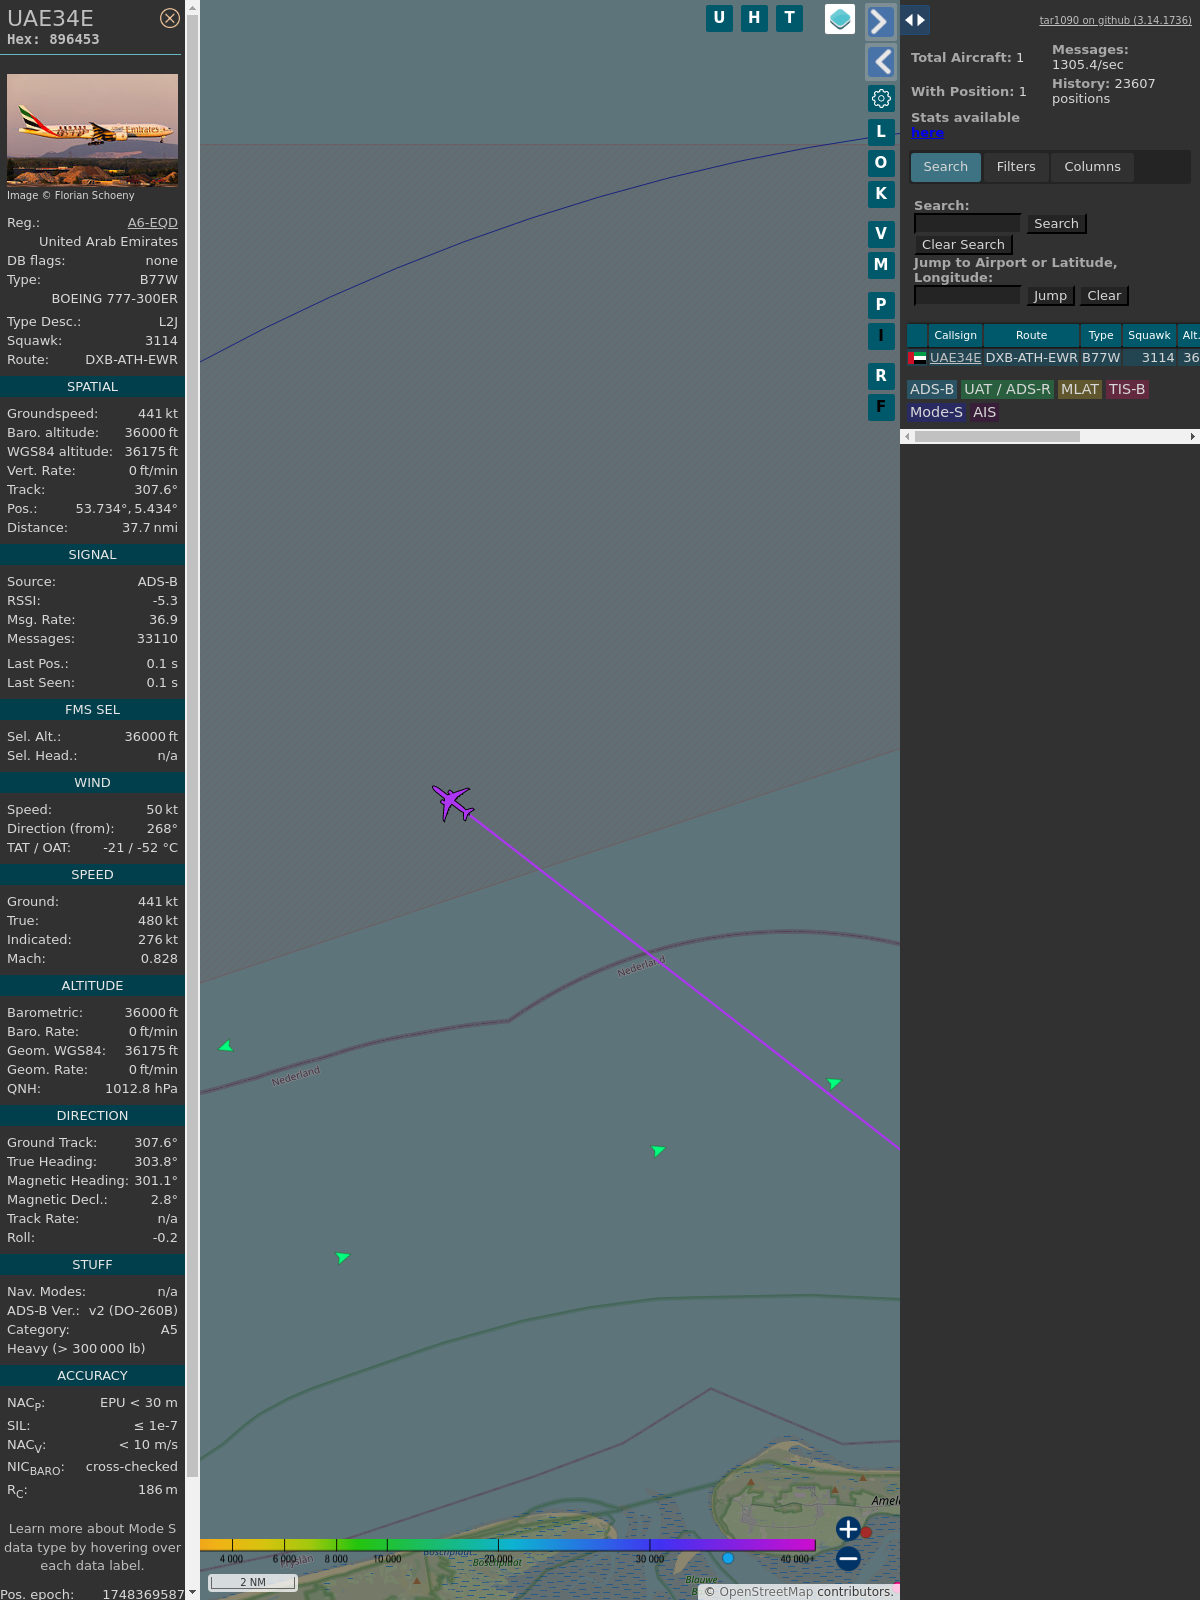Toggle the O map option
Screen dimensions: 1200x1600
coord(881,163)
